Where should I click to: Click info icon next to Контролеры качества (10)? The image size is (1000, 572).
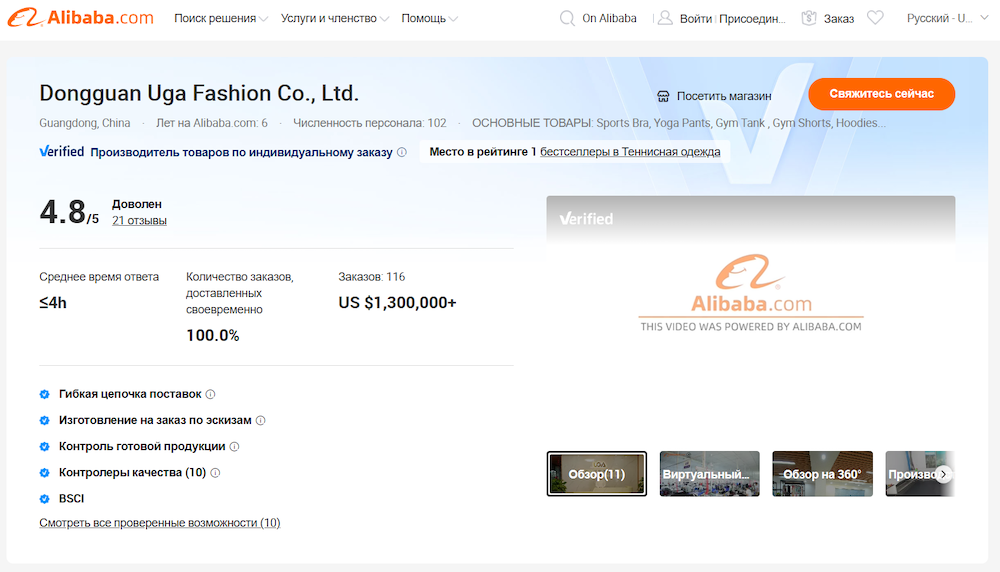point(215,473)
